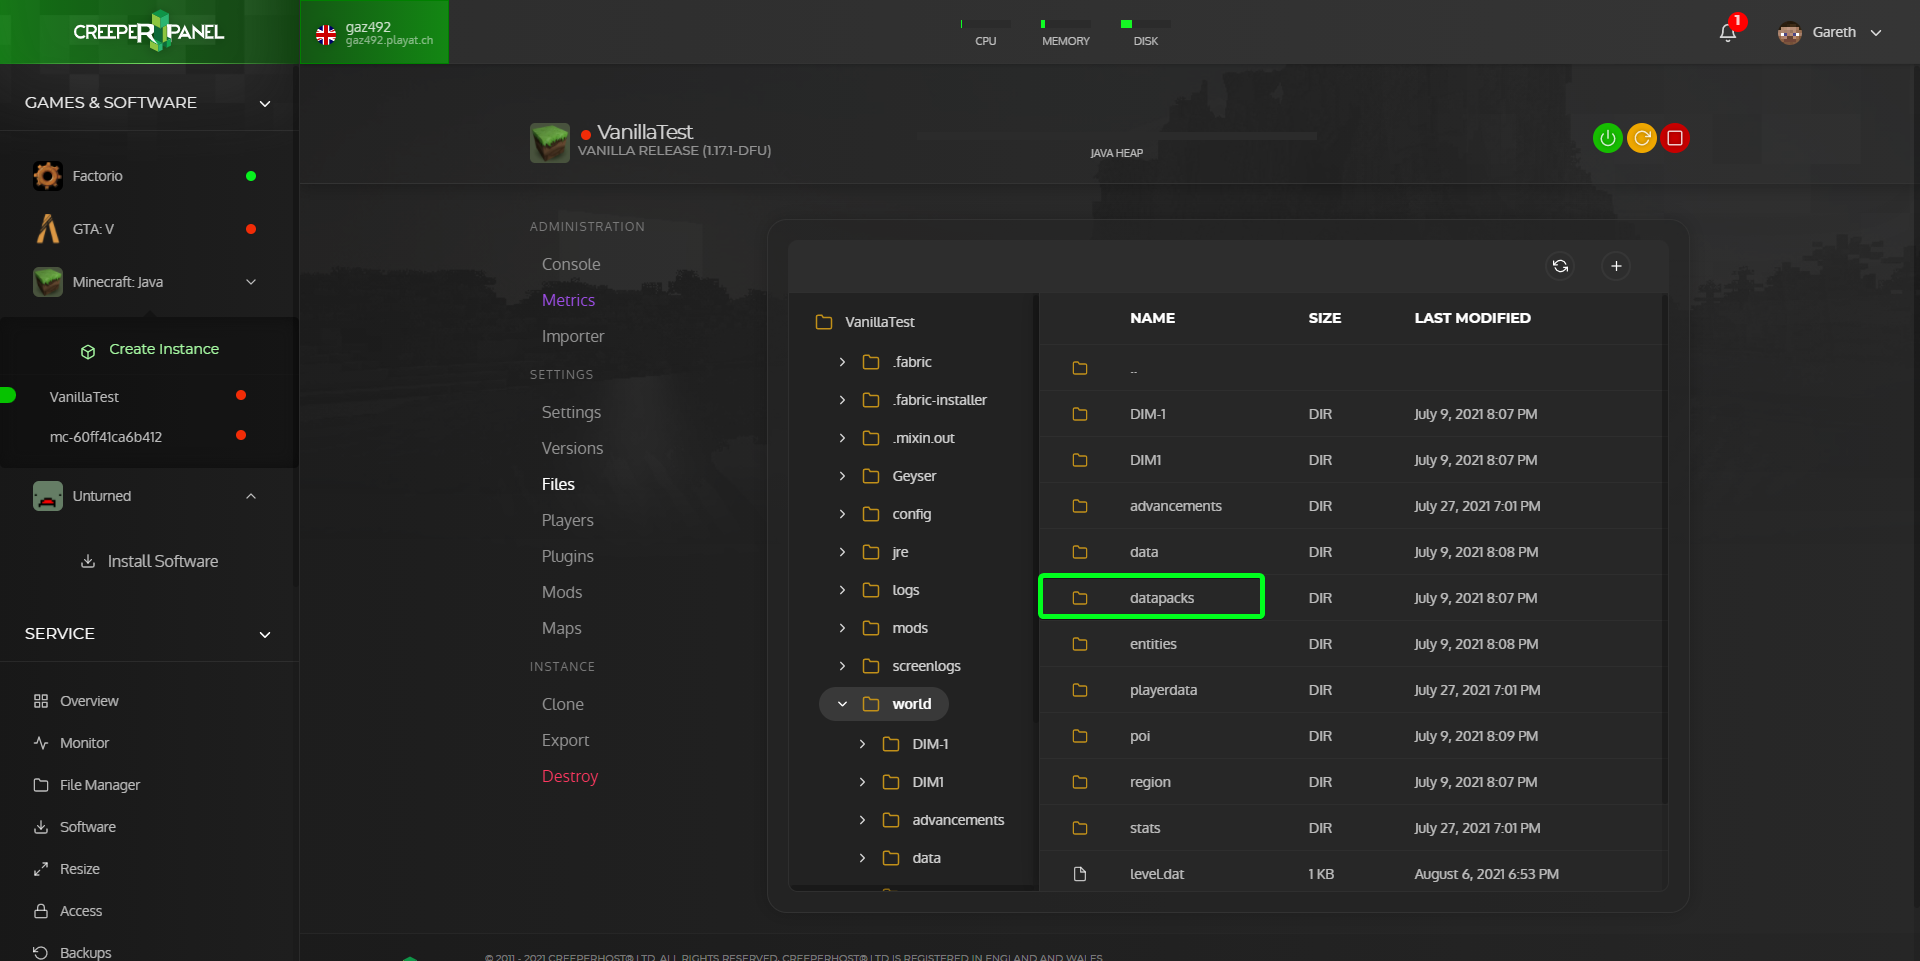1920x961 pixels.
Task: Click the VanillaTest grass block icon
Action: click(x=550, y=143)
